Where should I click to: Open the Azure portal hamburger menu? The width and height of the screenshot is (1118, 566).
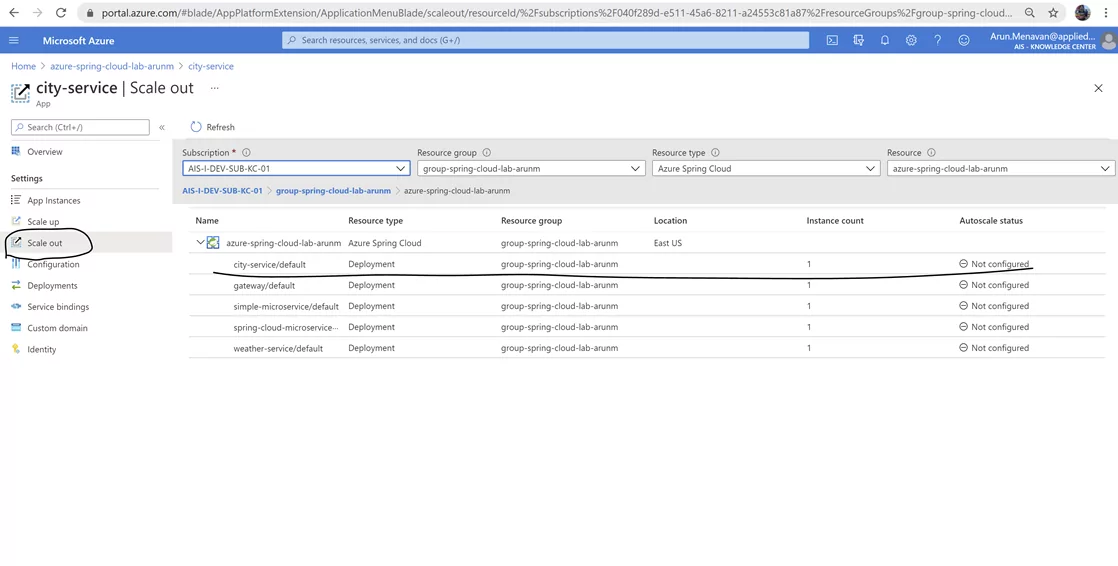coord(14,41)
